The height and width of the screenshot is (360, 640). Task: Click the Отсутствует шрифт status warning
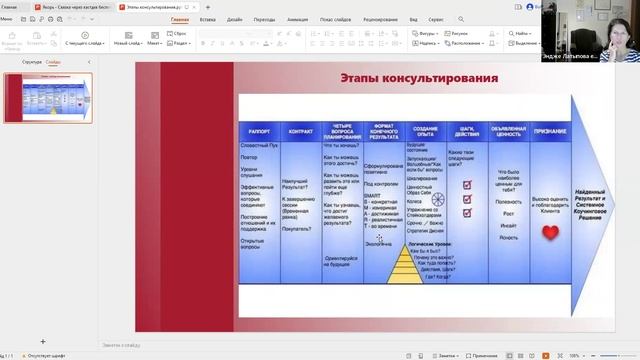pos(43,356)
